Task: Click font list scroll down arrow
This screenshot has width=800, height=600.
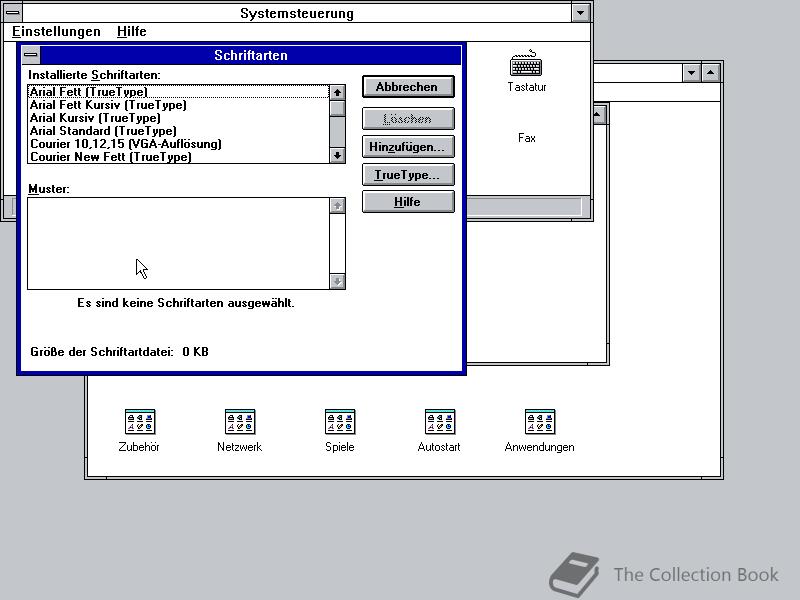Action: (337, 155)
